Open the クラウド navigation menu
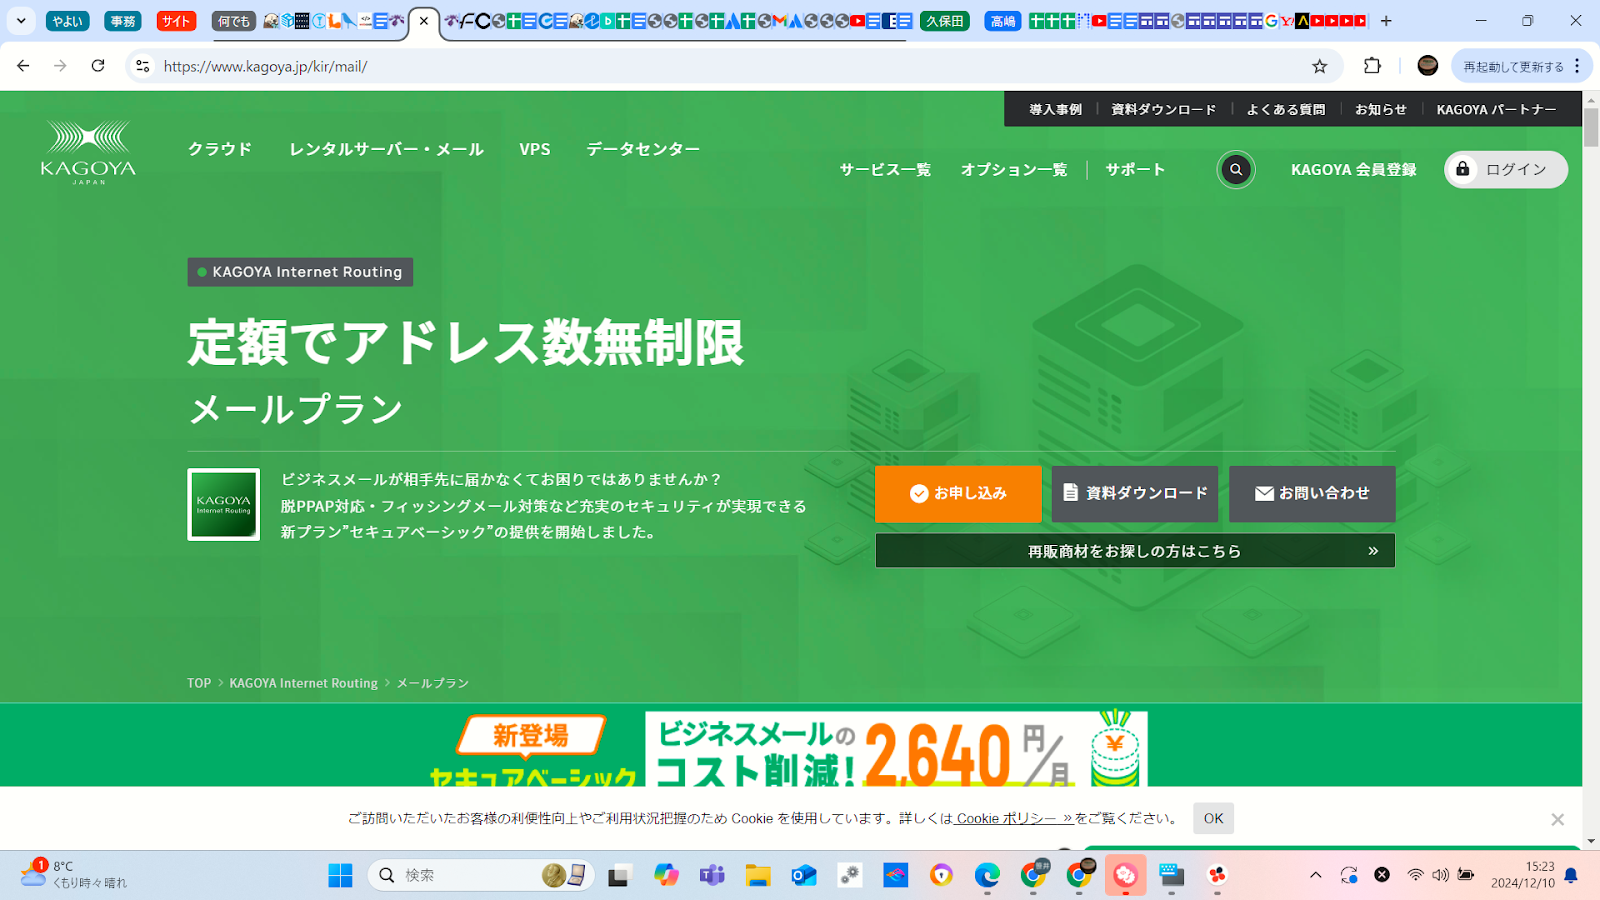This screenshot has width=1600, height=900. click(220, 149)
